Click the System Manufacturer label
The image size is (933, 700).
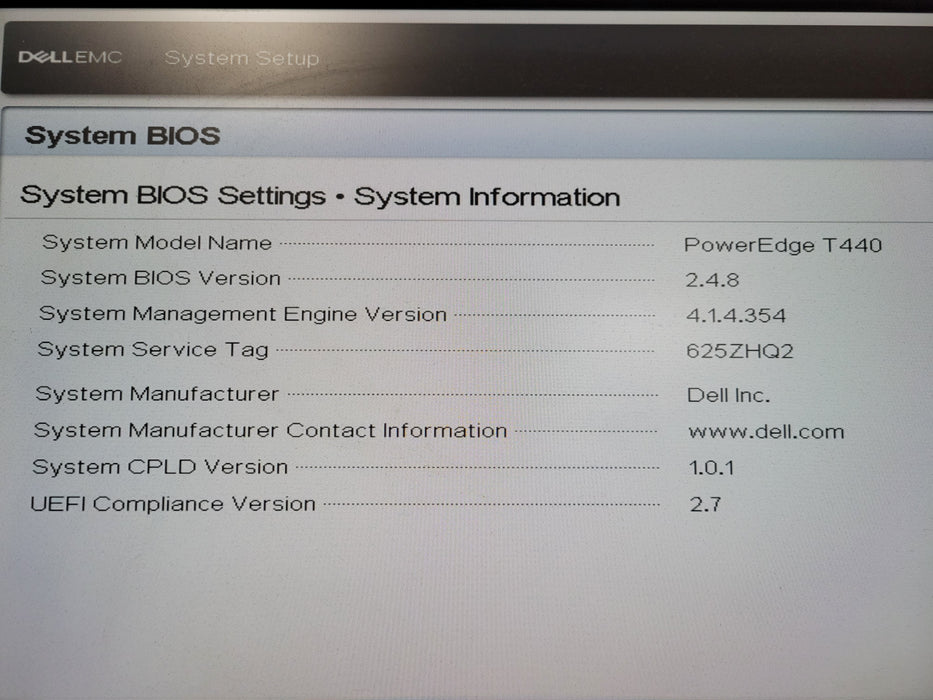tap(157, 394)
